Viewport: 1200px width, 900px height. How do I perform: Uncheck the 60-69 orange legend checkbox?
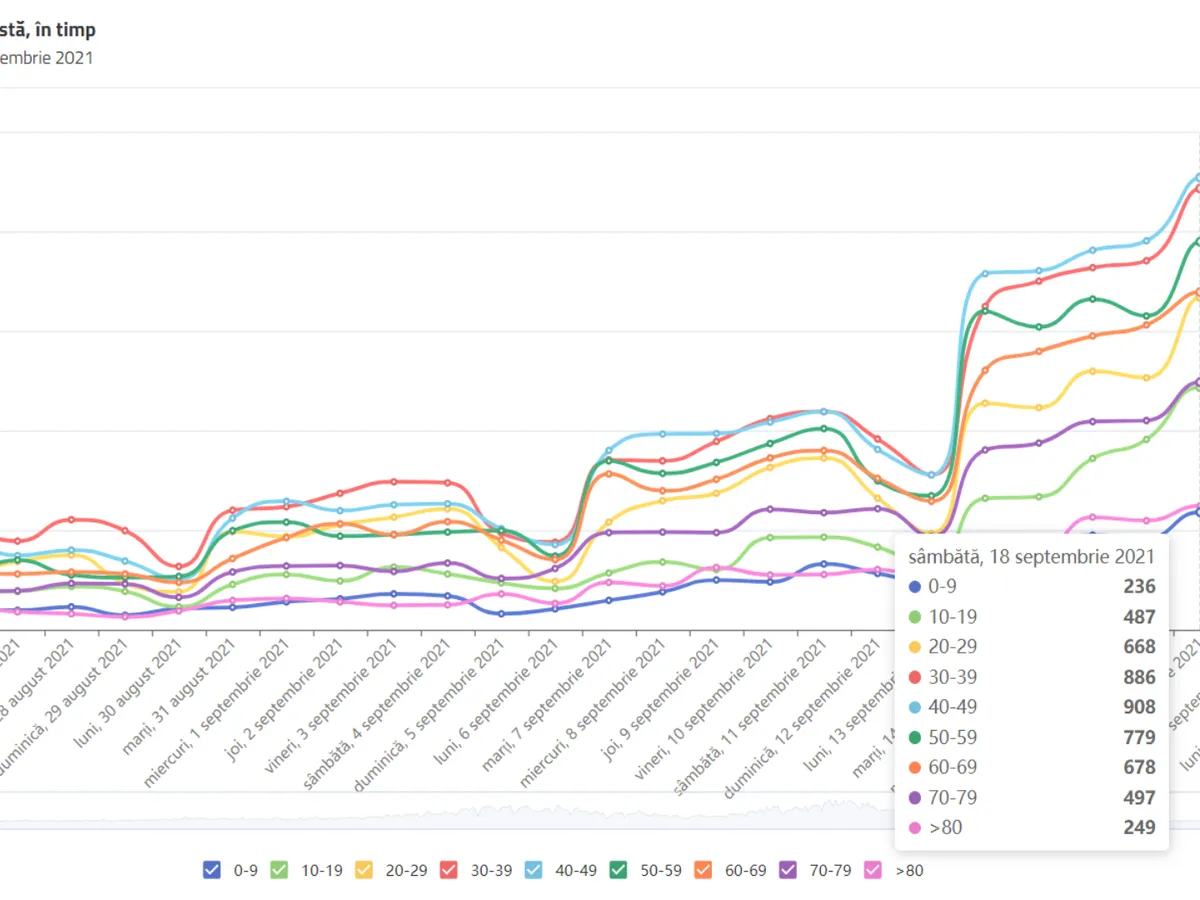tap(703, 870)
